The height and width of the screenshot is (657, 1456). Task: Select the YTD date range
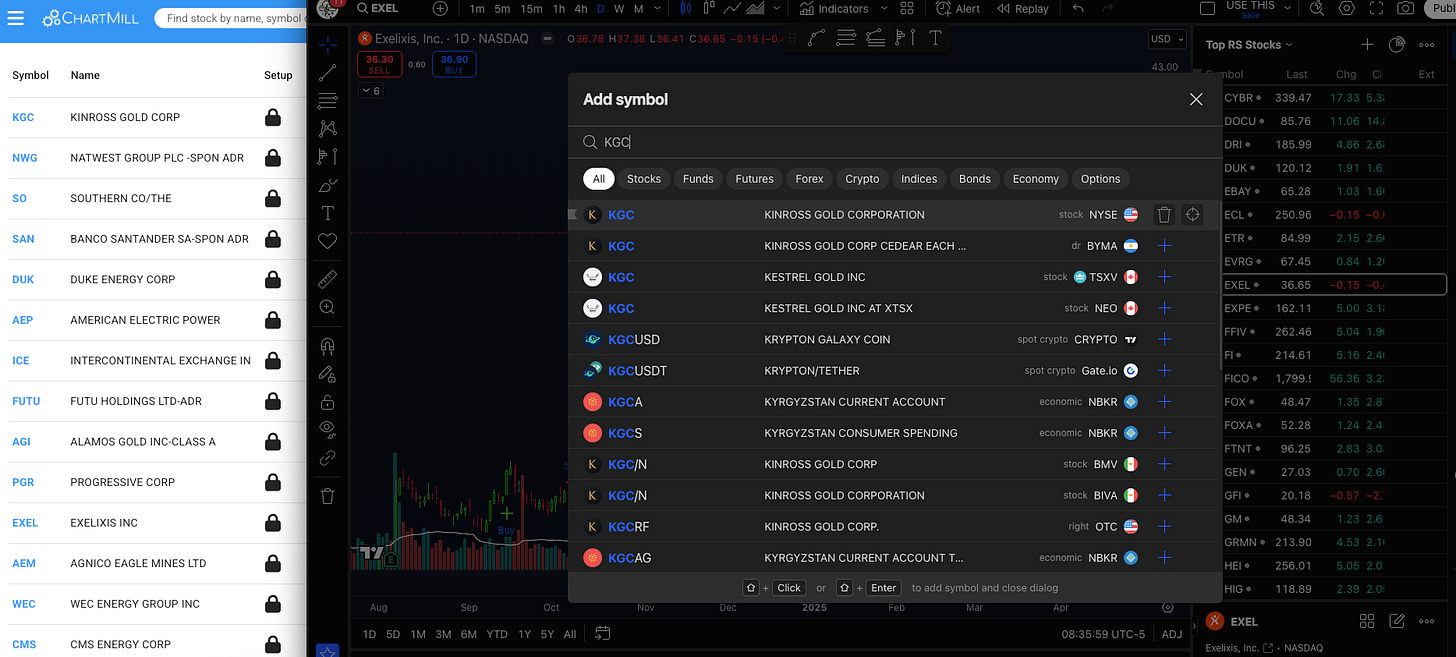[x=497, y=634]
